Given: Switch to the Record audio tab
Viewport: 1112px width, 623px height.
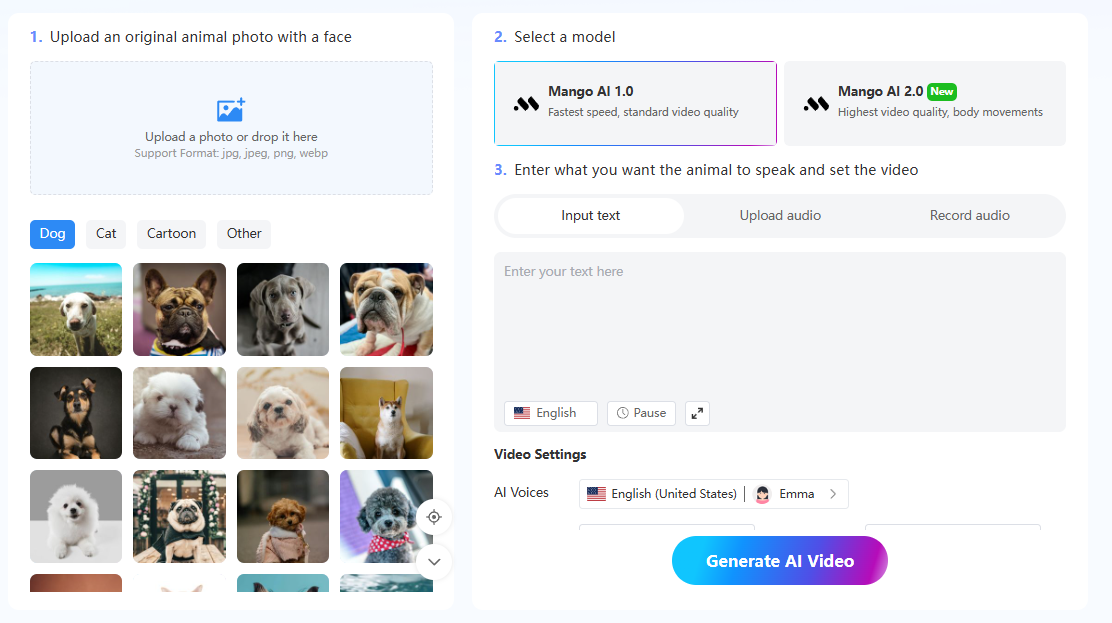Looking at the screenshot, I should pyautogui.click(x=969, y=216).
